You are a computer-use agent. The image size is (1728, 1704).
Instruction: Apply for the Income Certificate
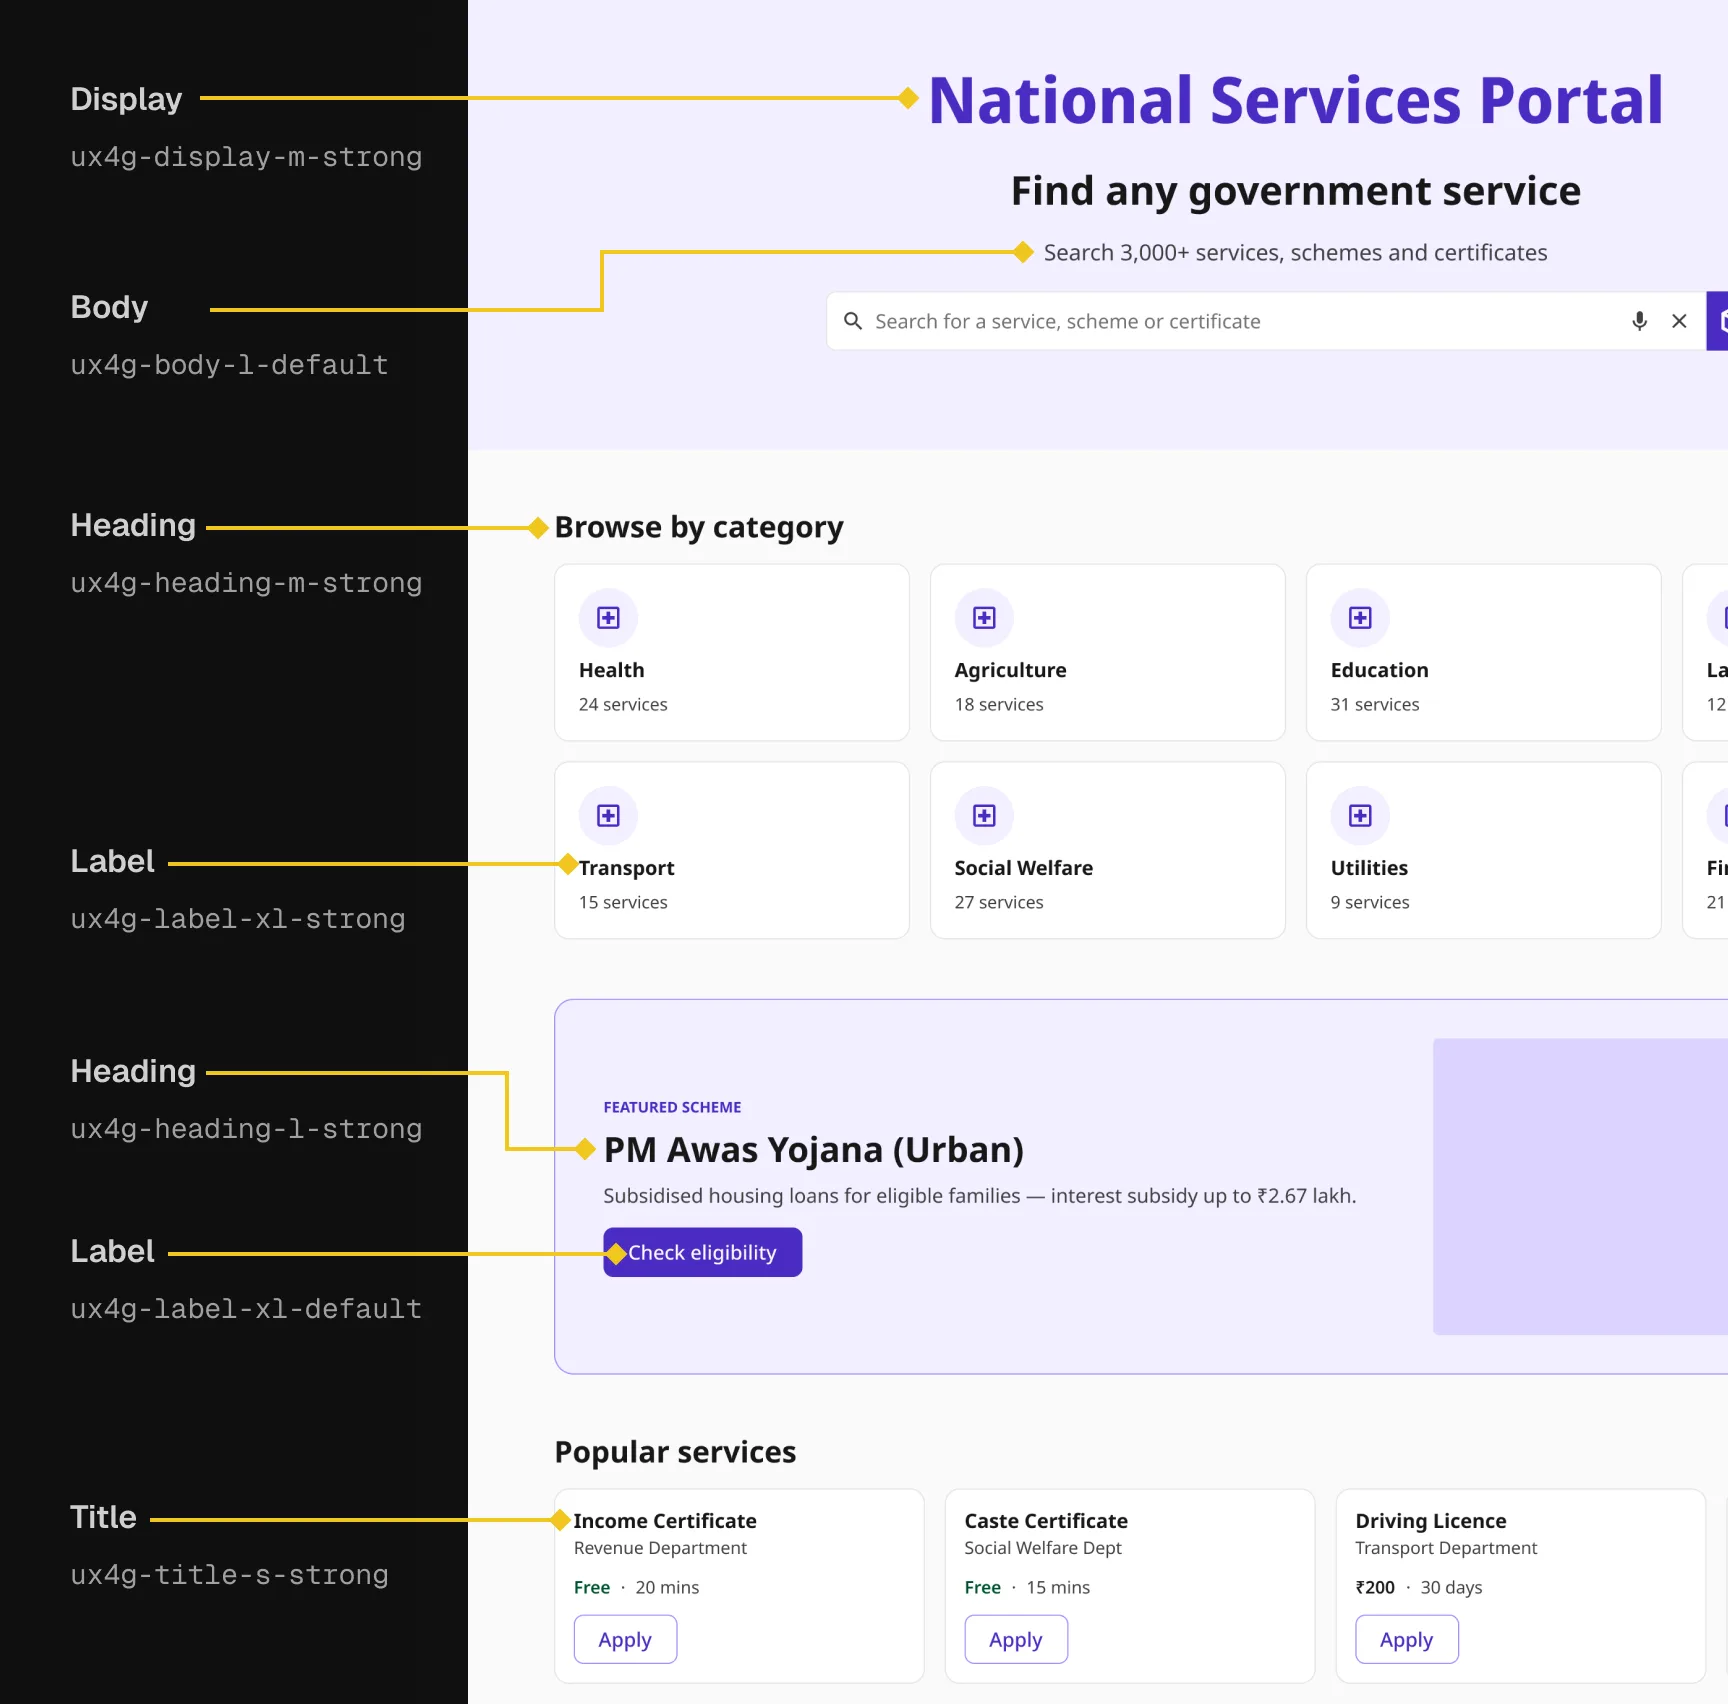(x=625, y=1640)
